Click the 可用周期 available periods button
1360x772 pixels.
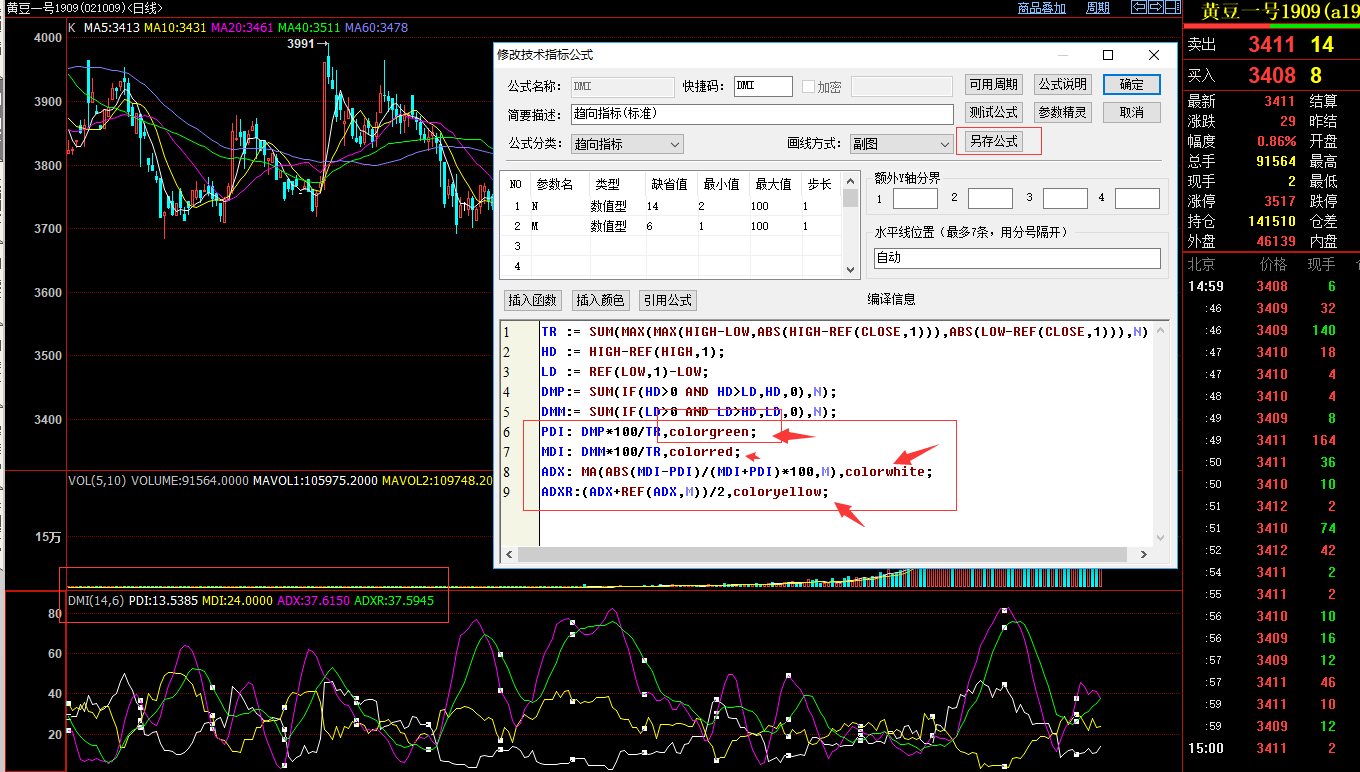[x=995, y=84]
